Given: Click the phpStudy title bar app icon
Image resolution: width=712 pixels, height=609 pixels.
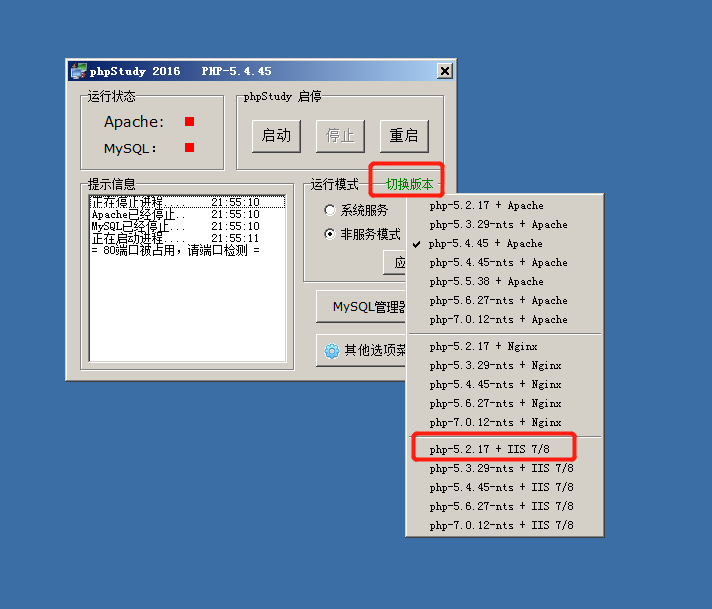Looking at the screenshot, I should tap(79, 71).
